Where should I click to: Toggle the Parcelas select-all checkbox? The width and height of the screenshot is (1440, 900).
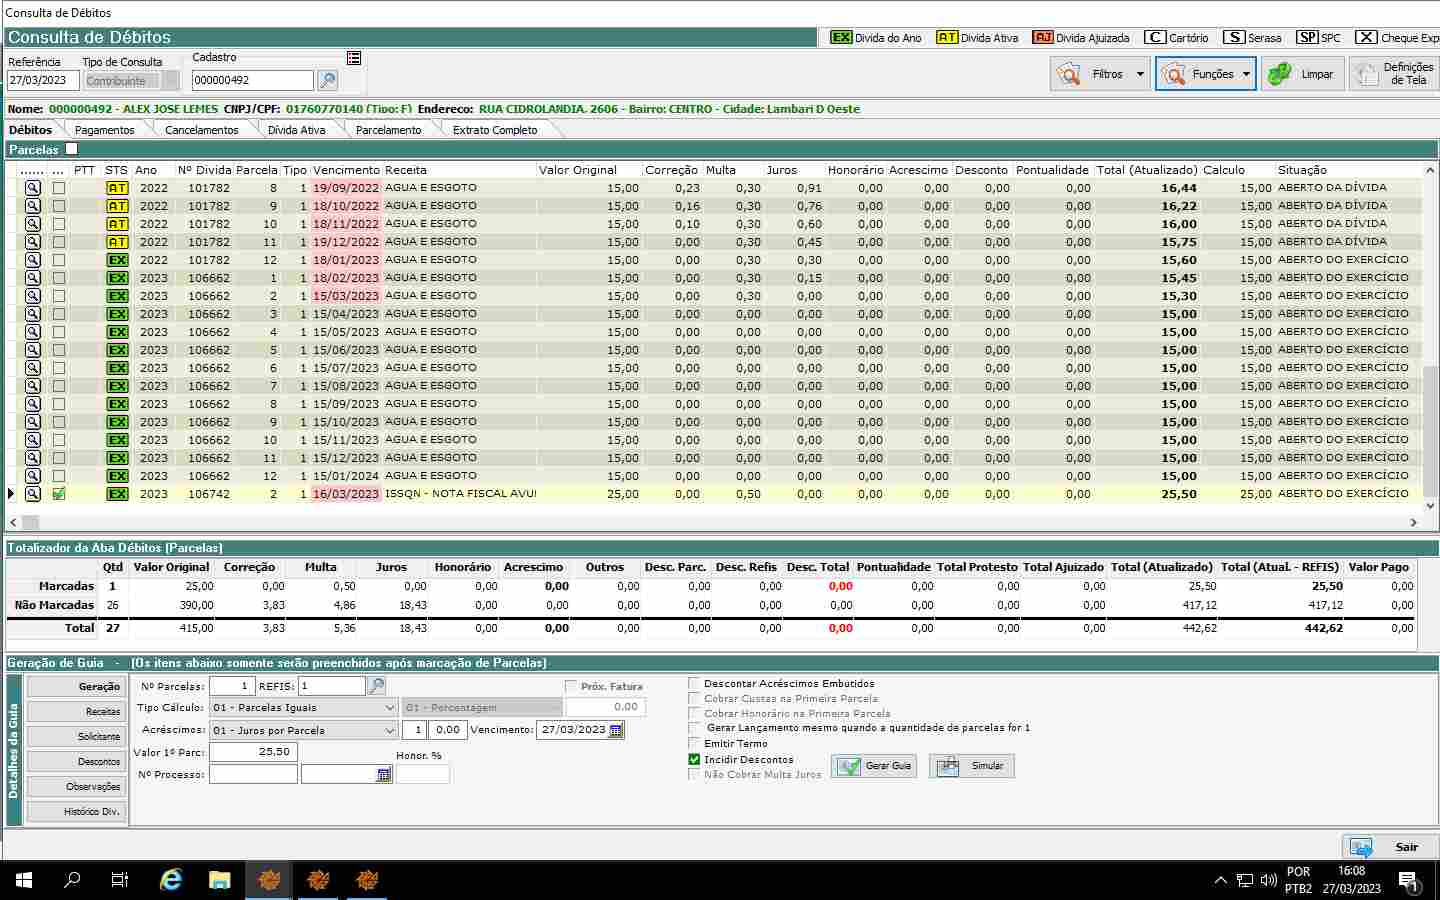point(71,149)
